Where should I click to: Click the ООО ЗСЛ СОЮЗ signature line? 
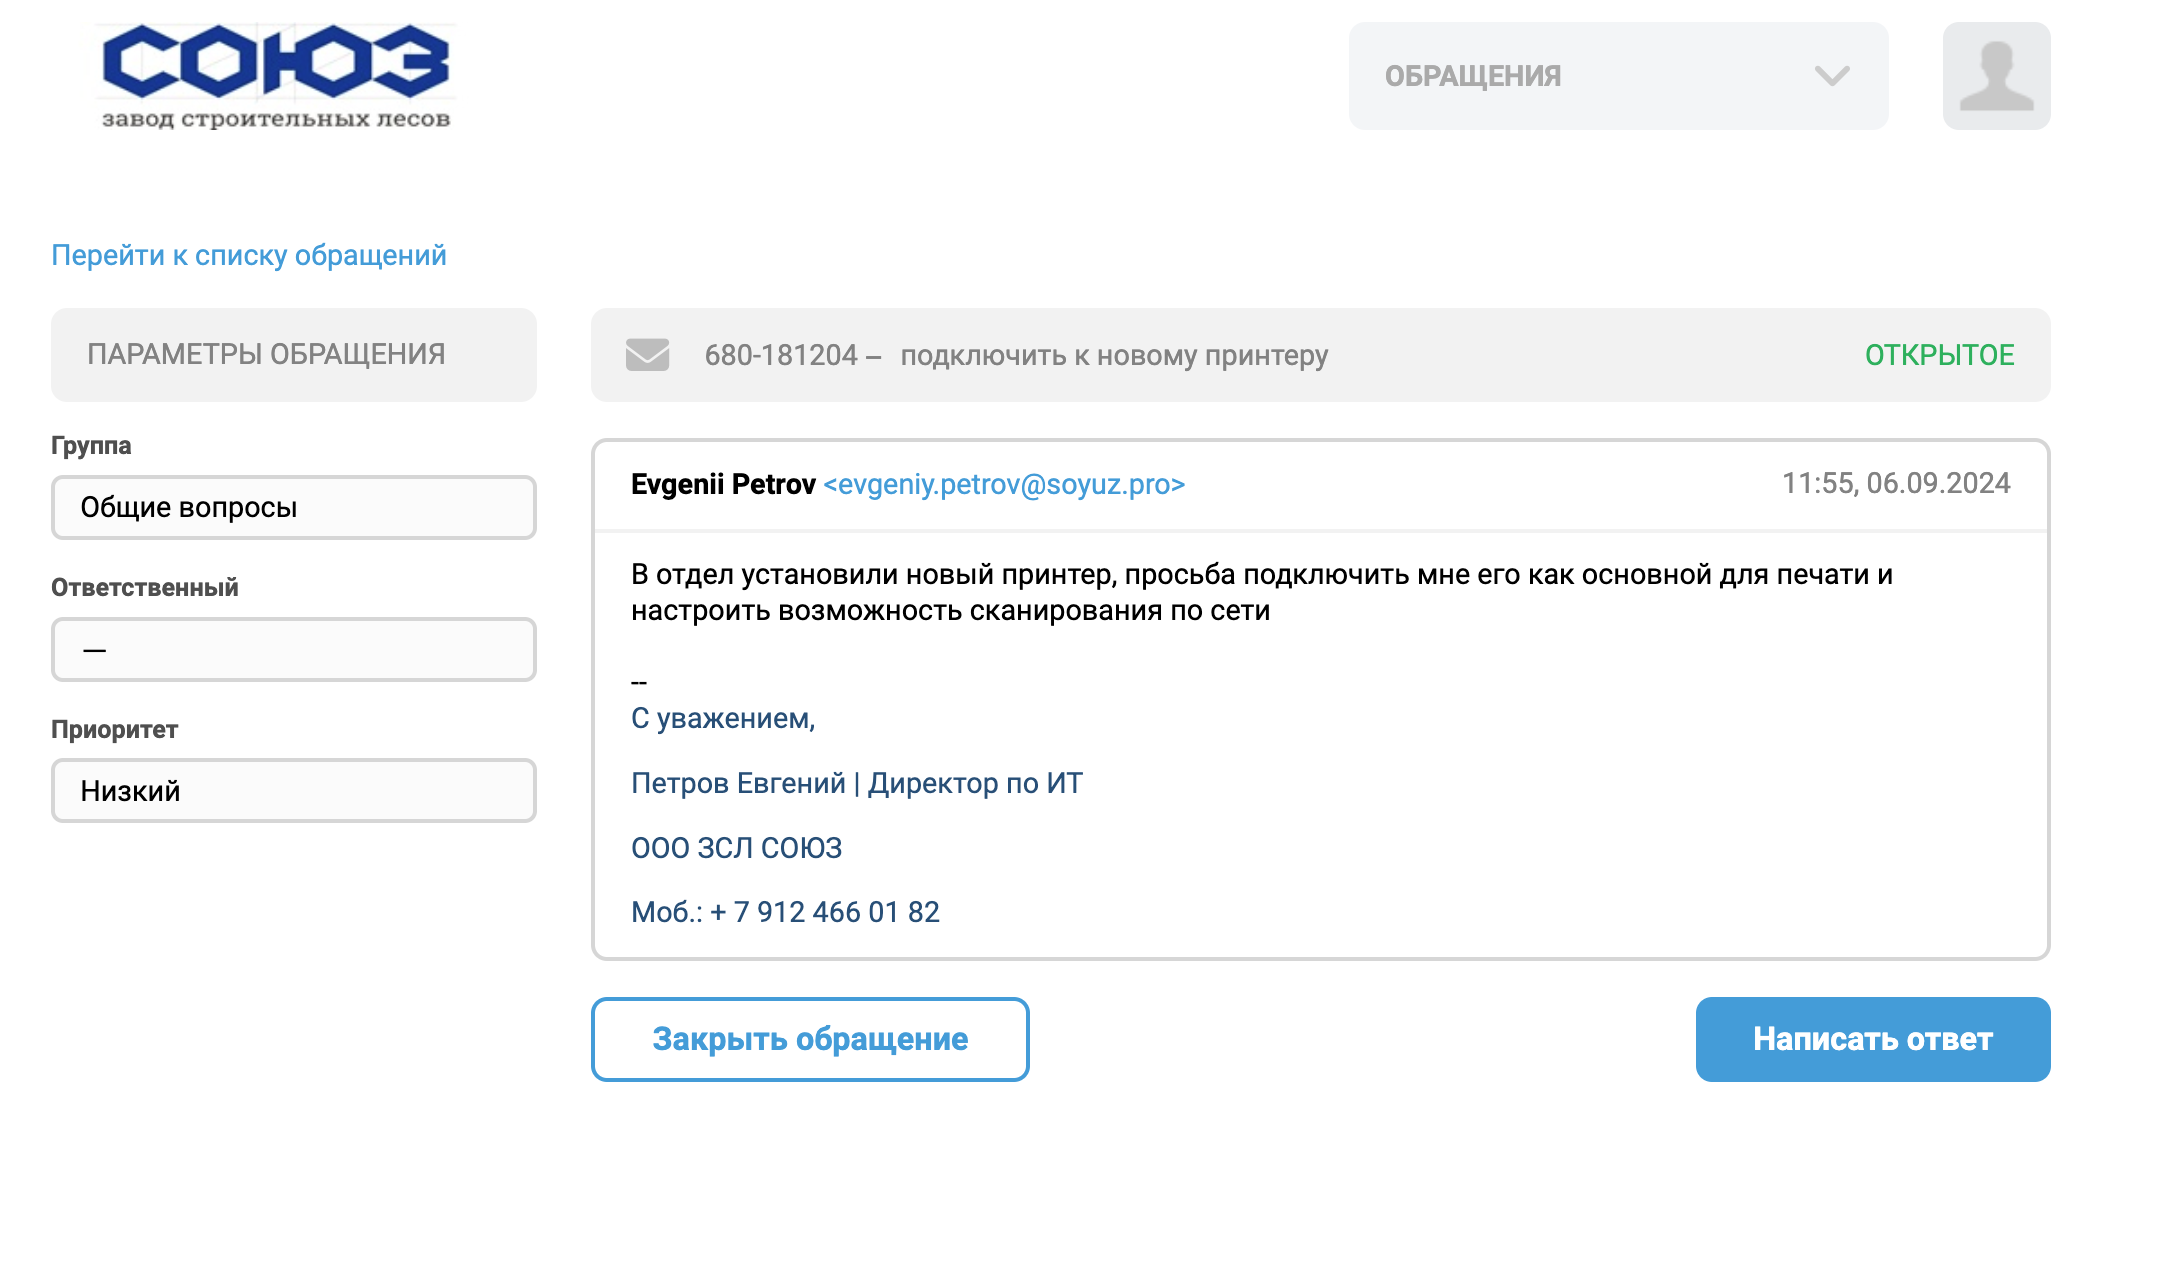click(x=736, y=848)
